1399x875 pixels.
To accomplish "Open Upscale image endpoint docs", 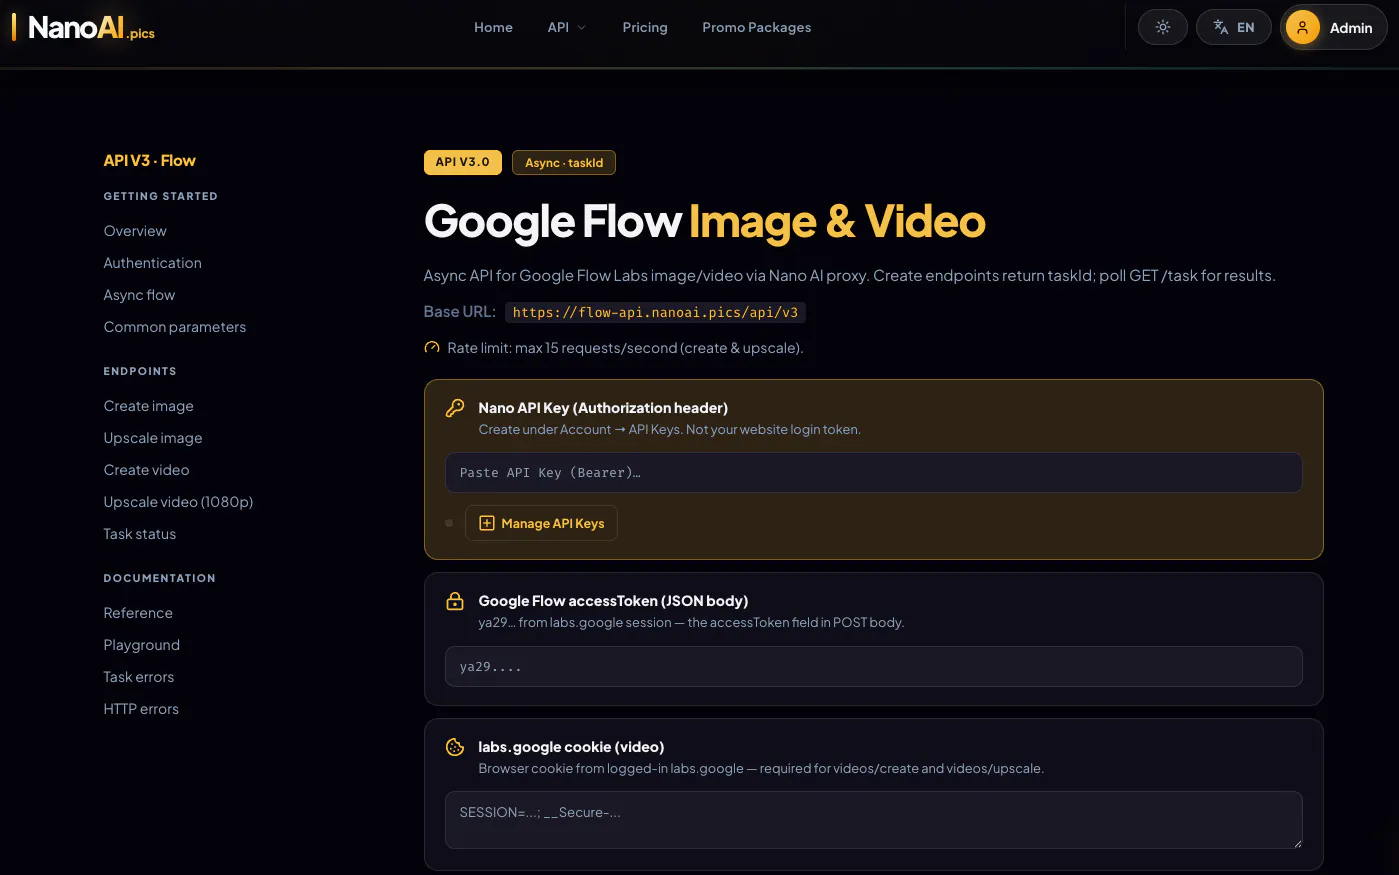I will click(153, 438).
